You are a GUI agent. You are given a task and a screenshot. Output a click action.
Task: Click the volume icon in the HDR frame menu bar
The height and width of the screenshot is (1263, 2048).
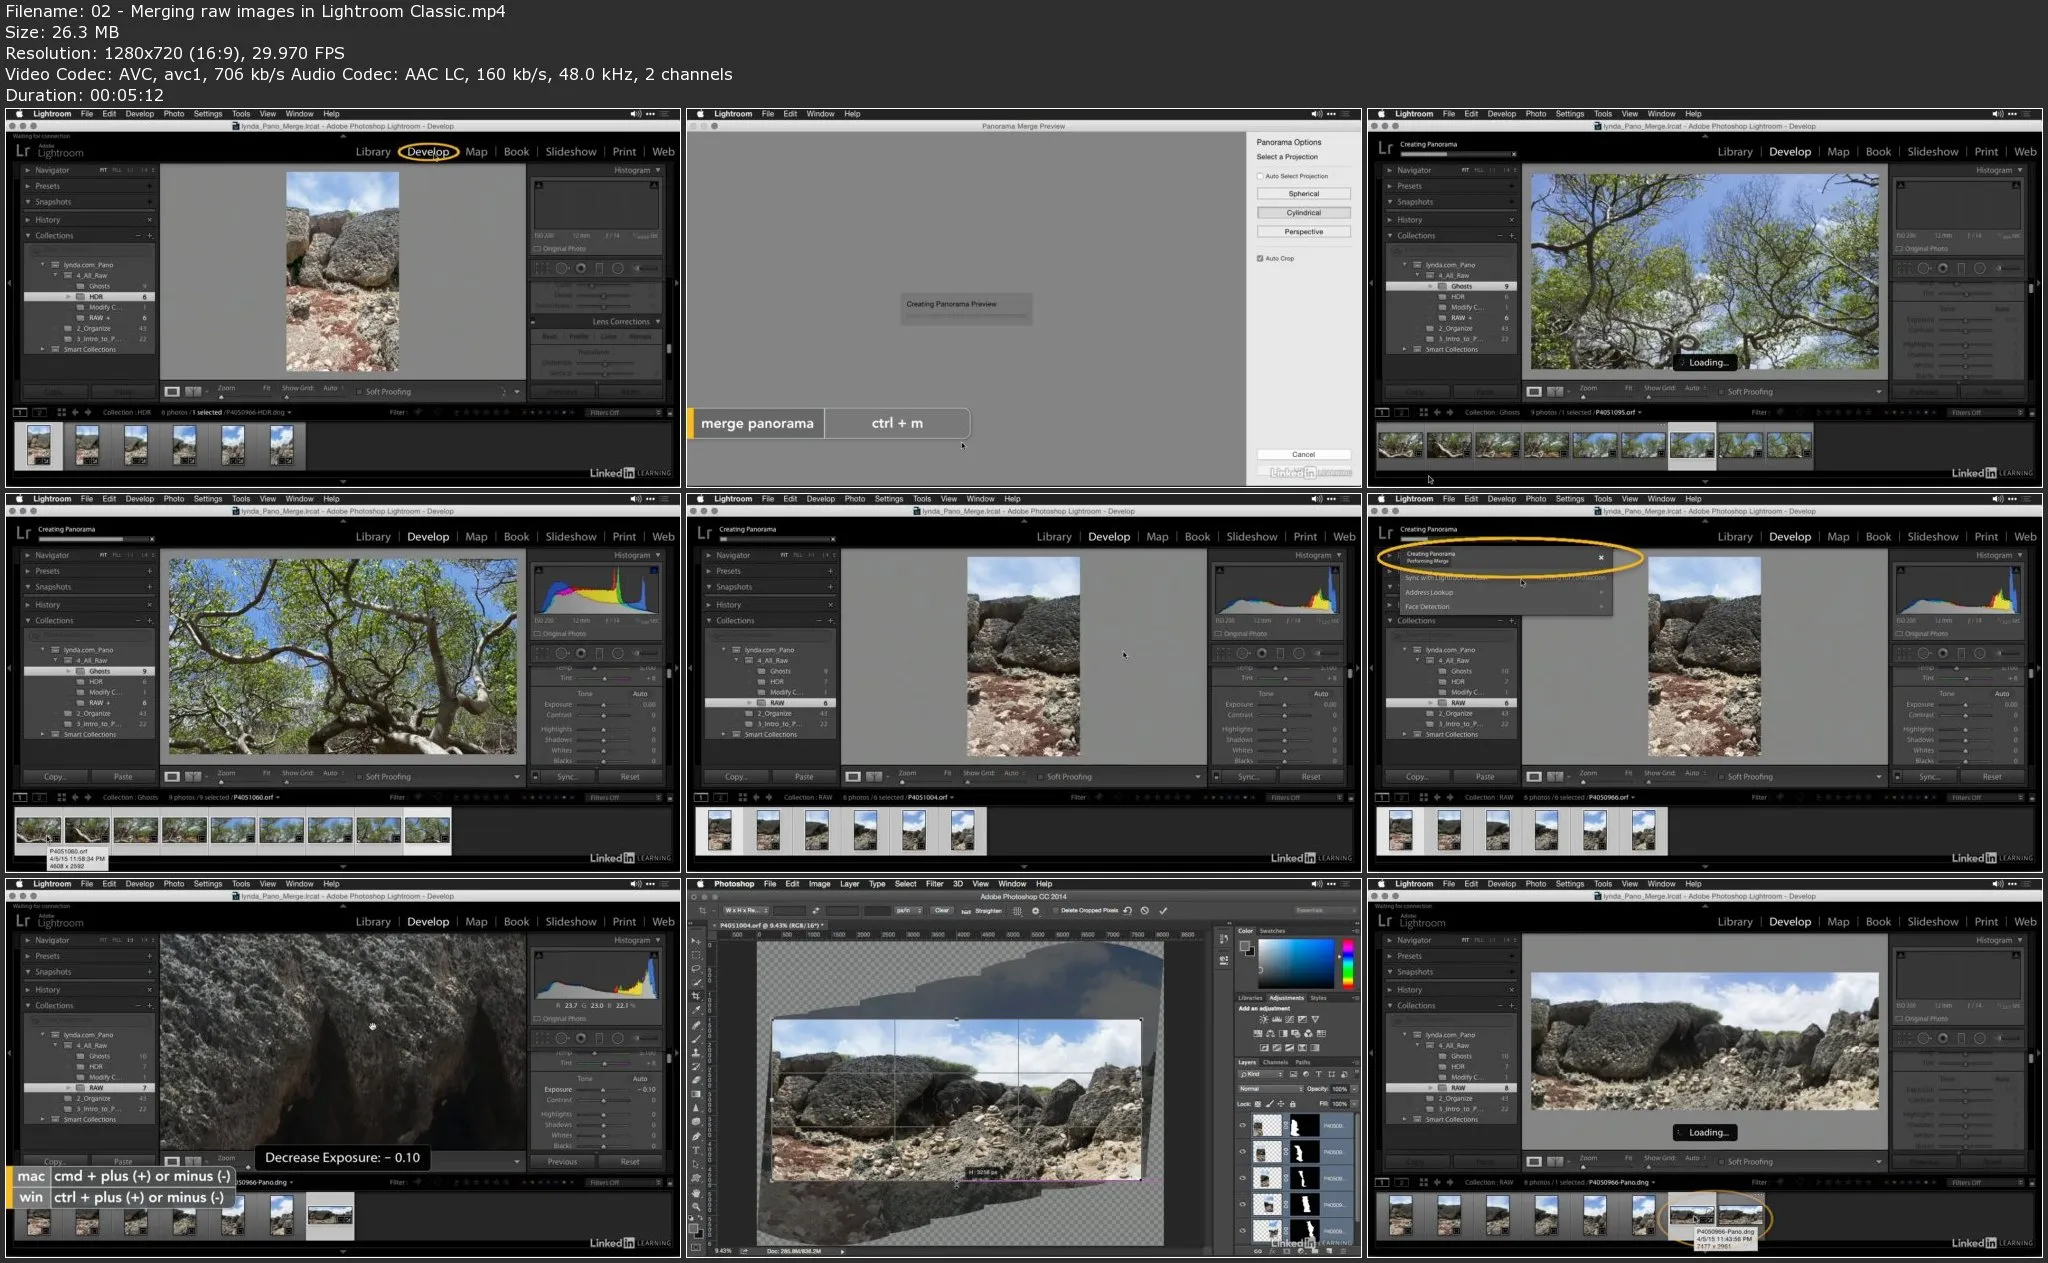pos(636,114)
